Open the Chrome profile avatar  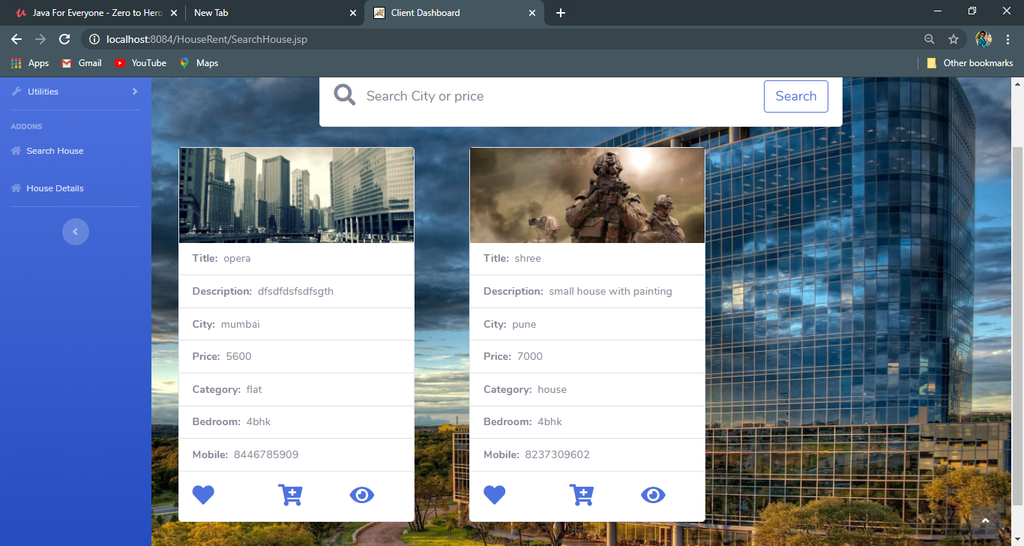pyautogui.click(x=984, y=39)
